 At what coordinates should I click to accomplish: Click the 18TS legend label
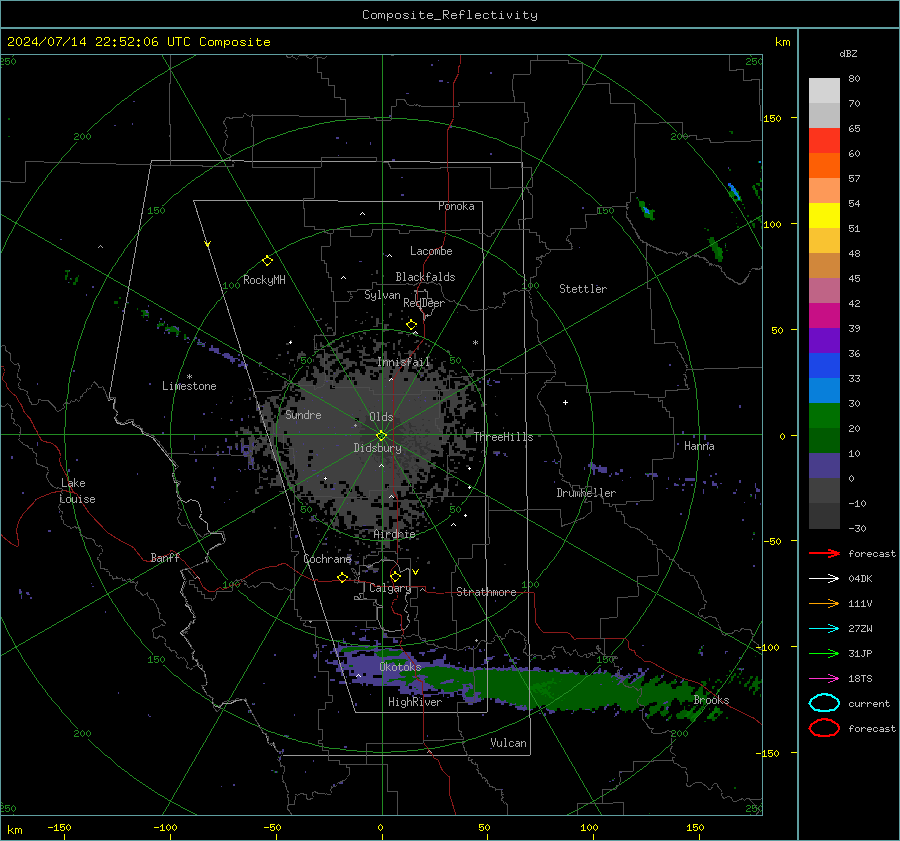pyautogui.click(x=860, y=679)
